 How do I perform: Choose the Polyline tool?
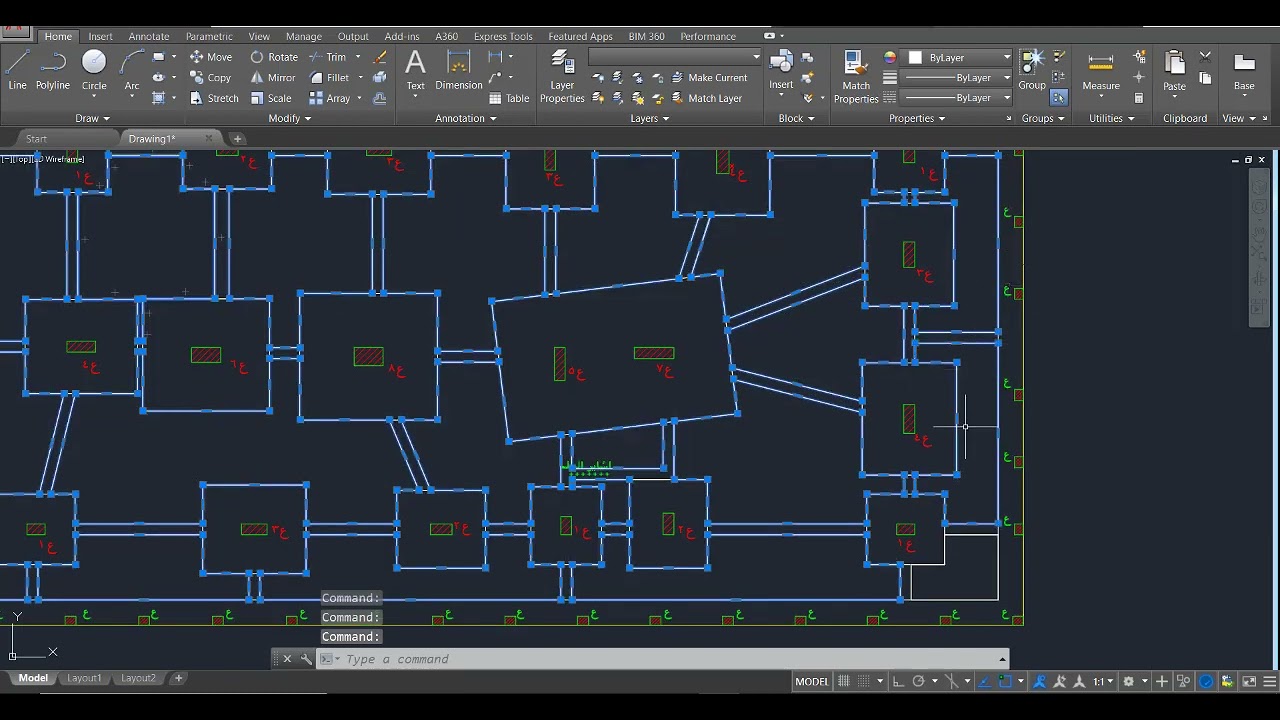[53, 70]
